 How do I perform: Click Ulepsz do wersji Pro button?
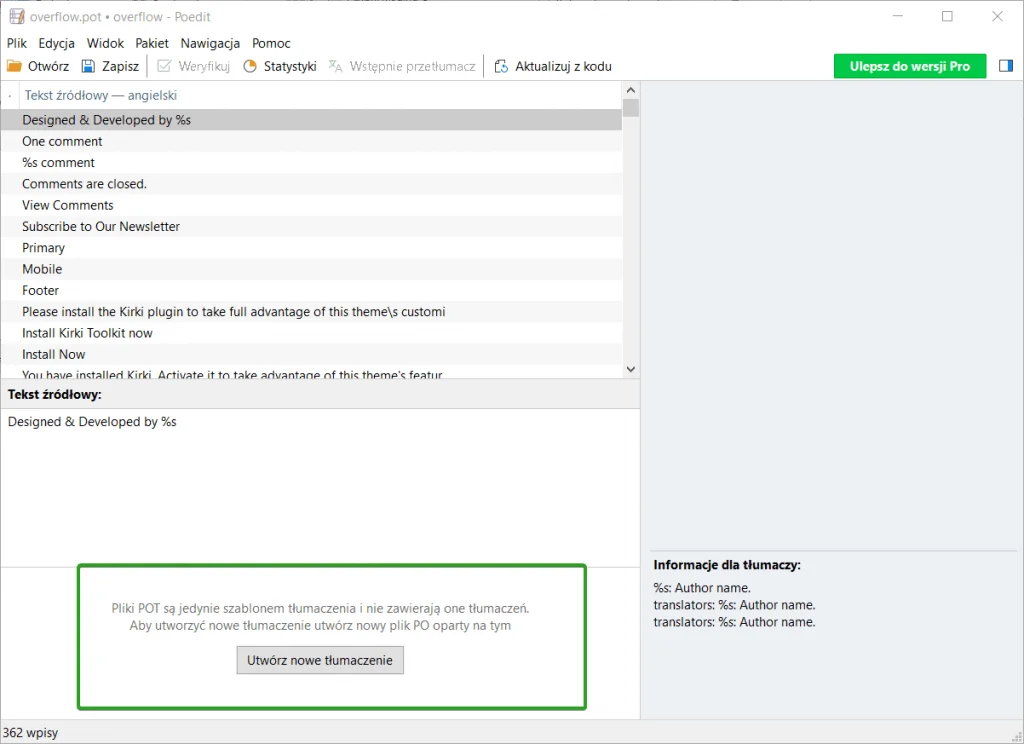point(910,66)
